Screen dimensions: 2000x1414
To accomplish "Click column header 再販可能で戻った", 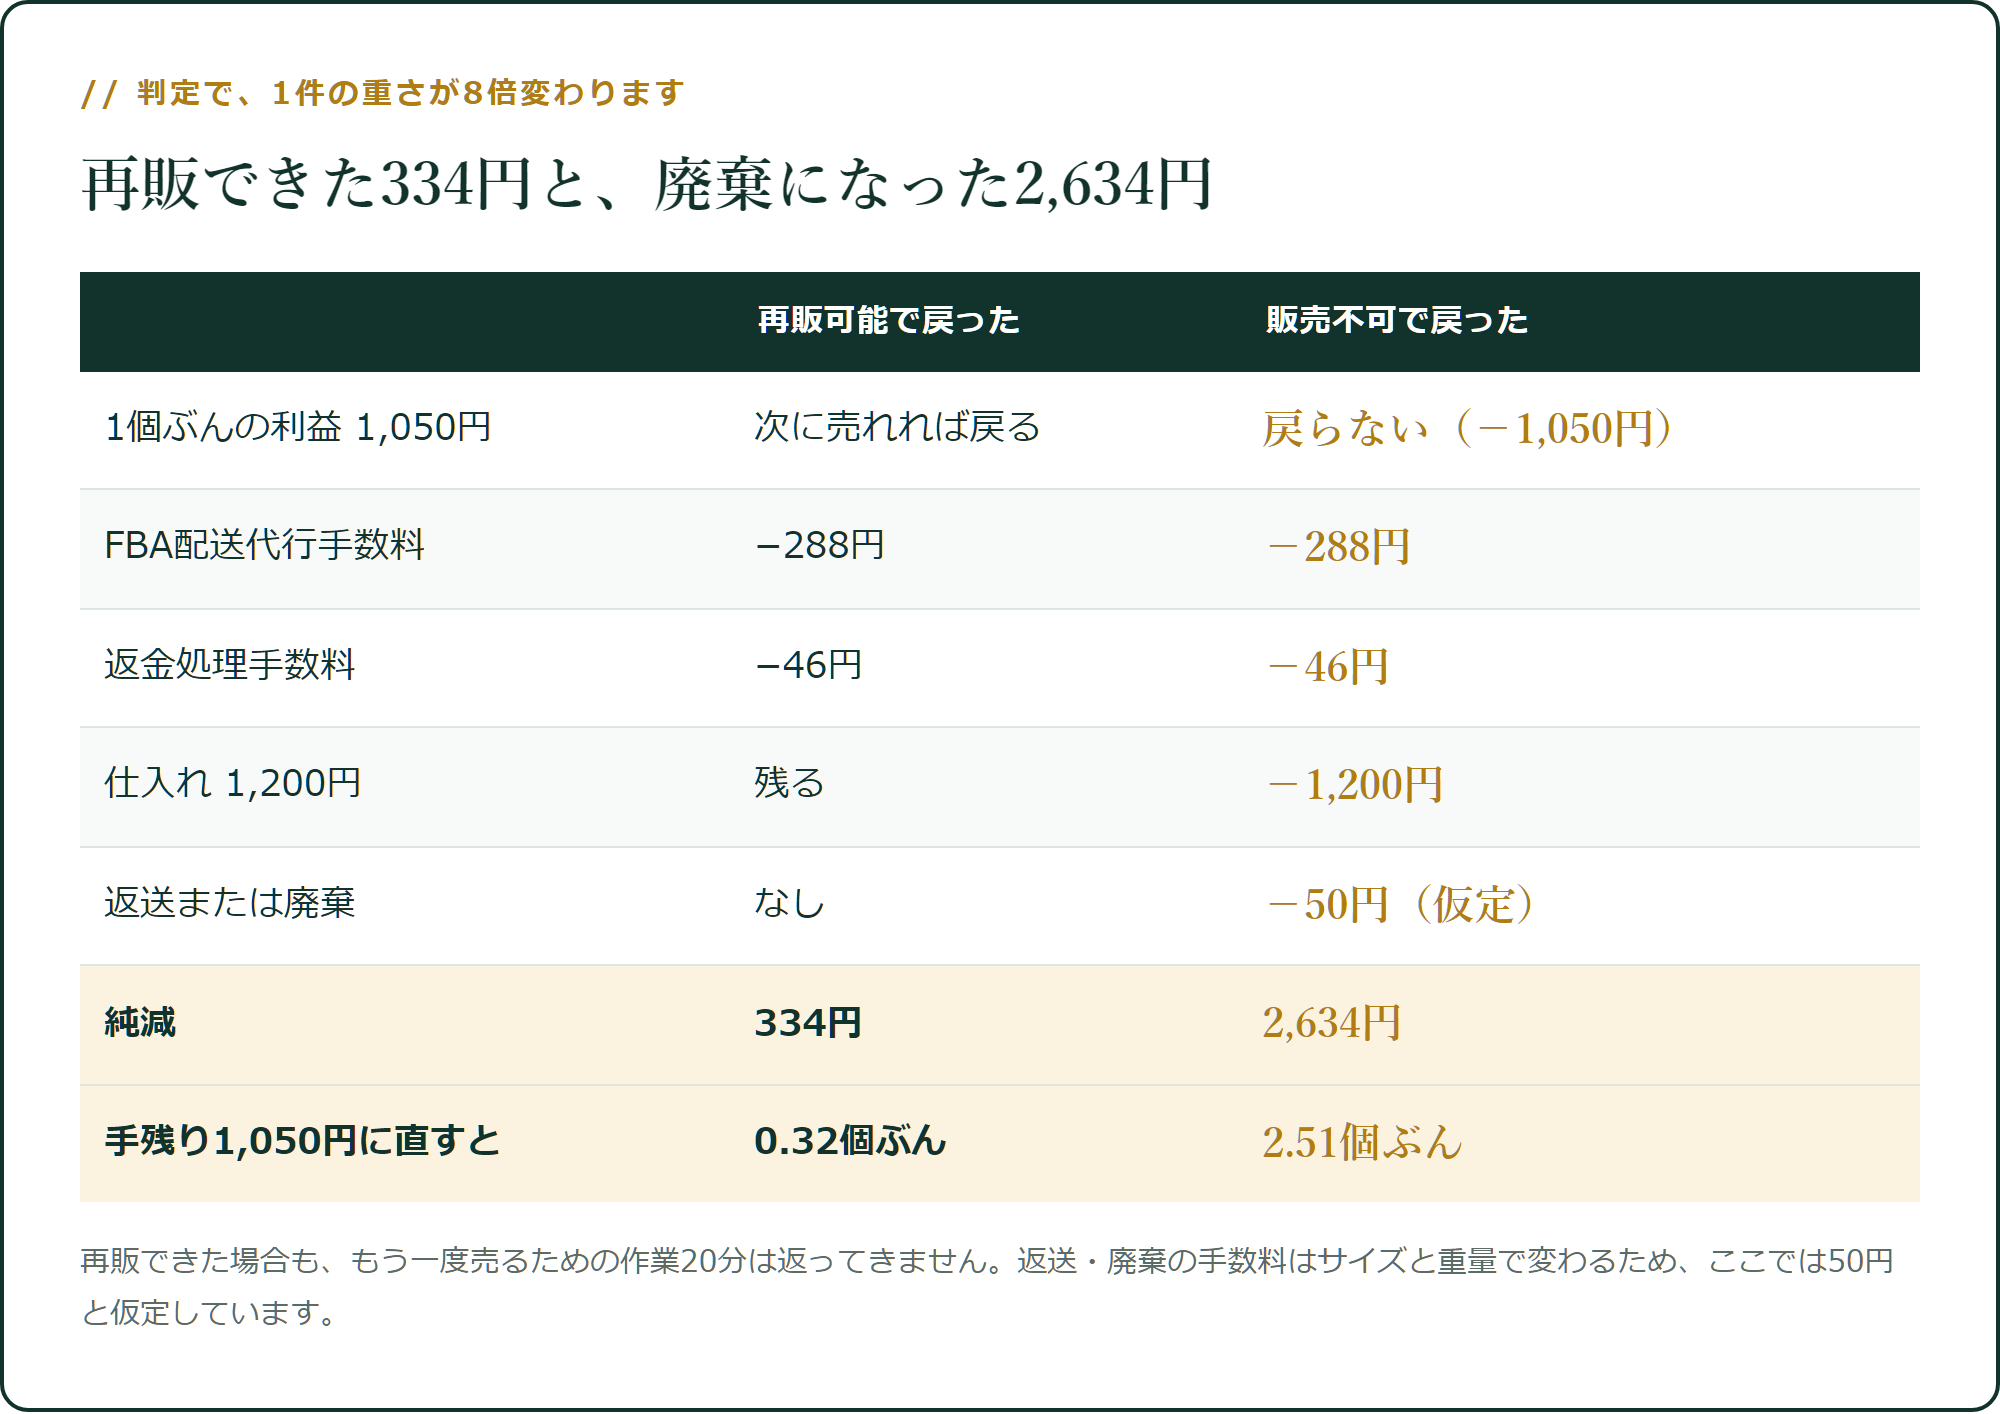I will [x=888, y=321].
